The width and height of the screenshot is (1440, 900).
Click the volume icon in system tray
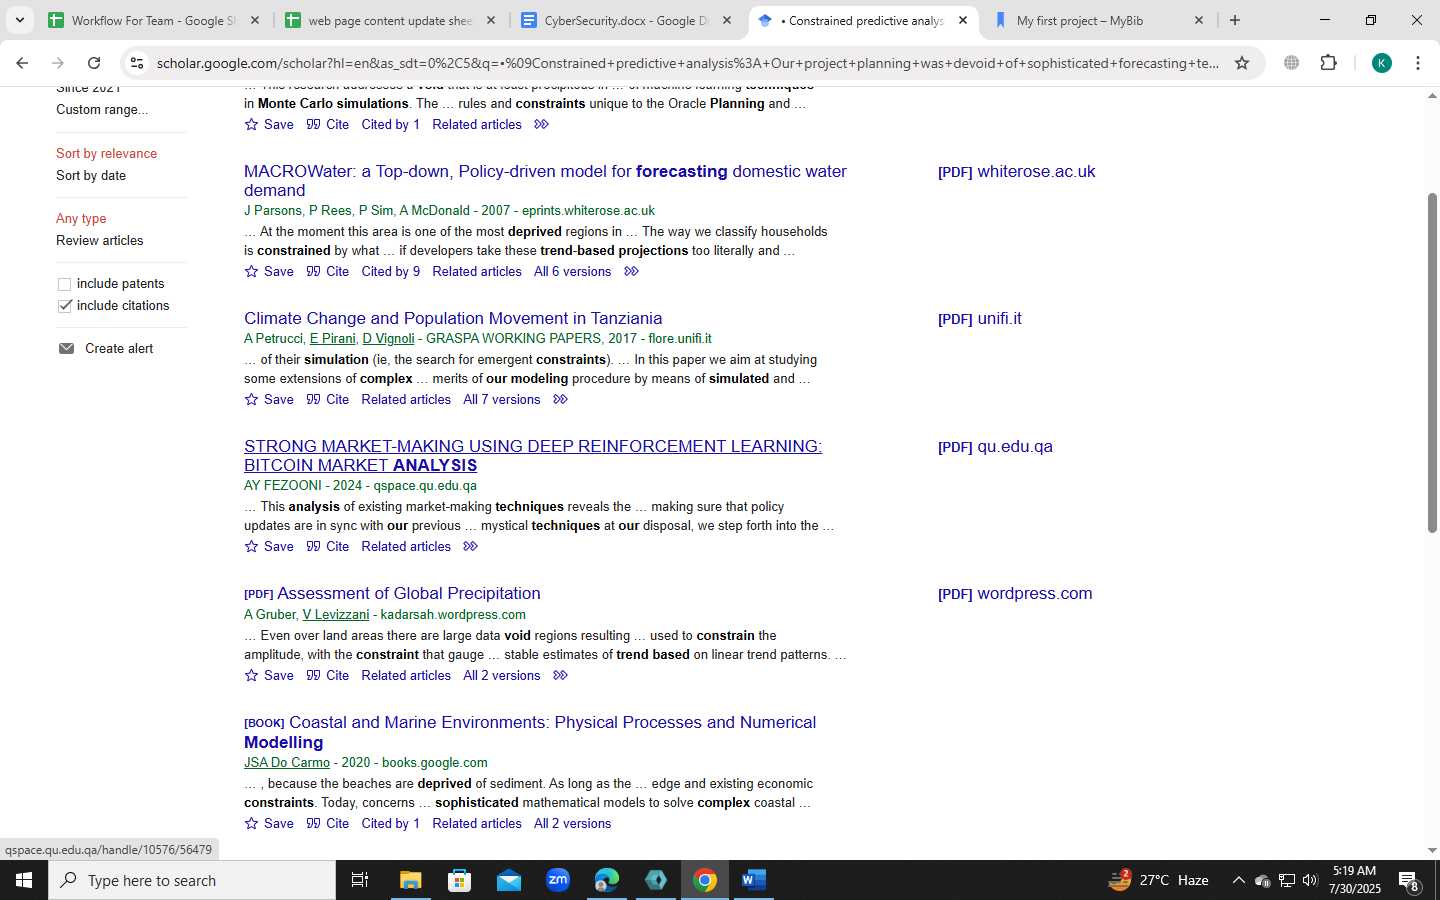tap(1310, 880)
